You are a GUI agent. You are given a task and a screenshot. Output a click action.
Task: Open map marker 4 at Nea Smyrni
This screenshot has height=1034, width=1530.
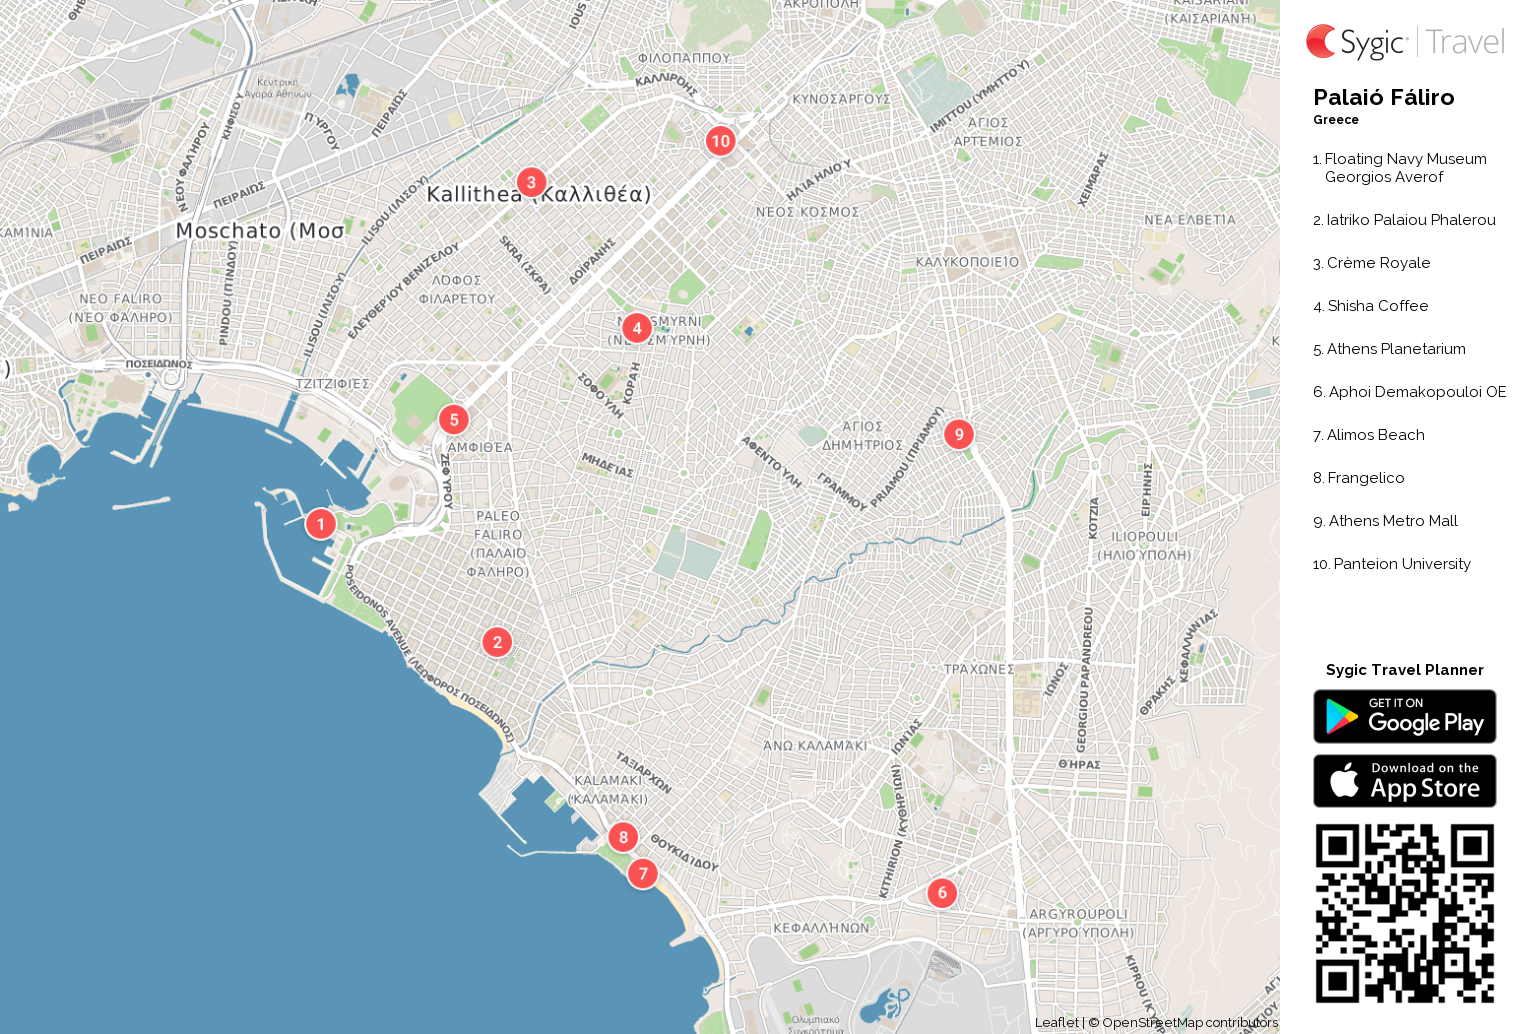[x=637, y=327]
